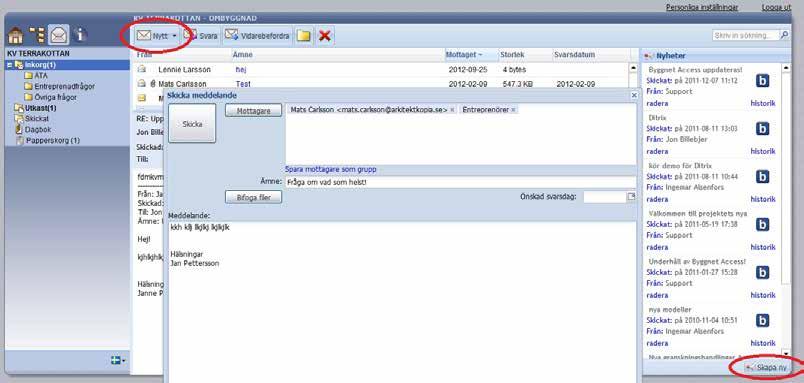The width and height of the screenshot is (804, 383).
Task: Open Personliga inställningar link
Action: point(702,7)
